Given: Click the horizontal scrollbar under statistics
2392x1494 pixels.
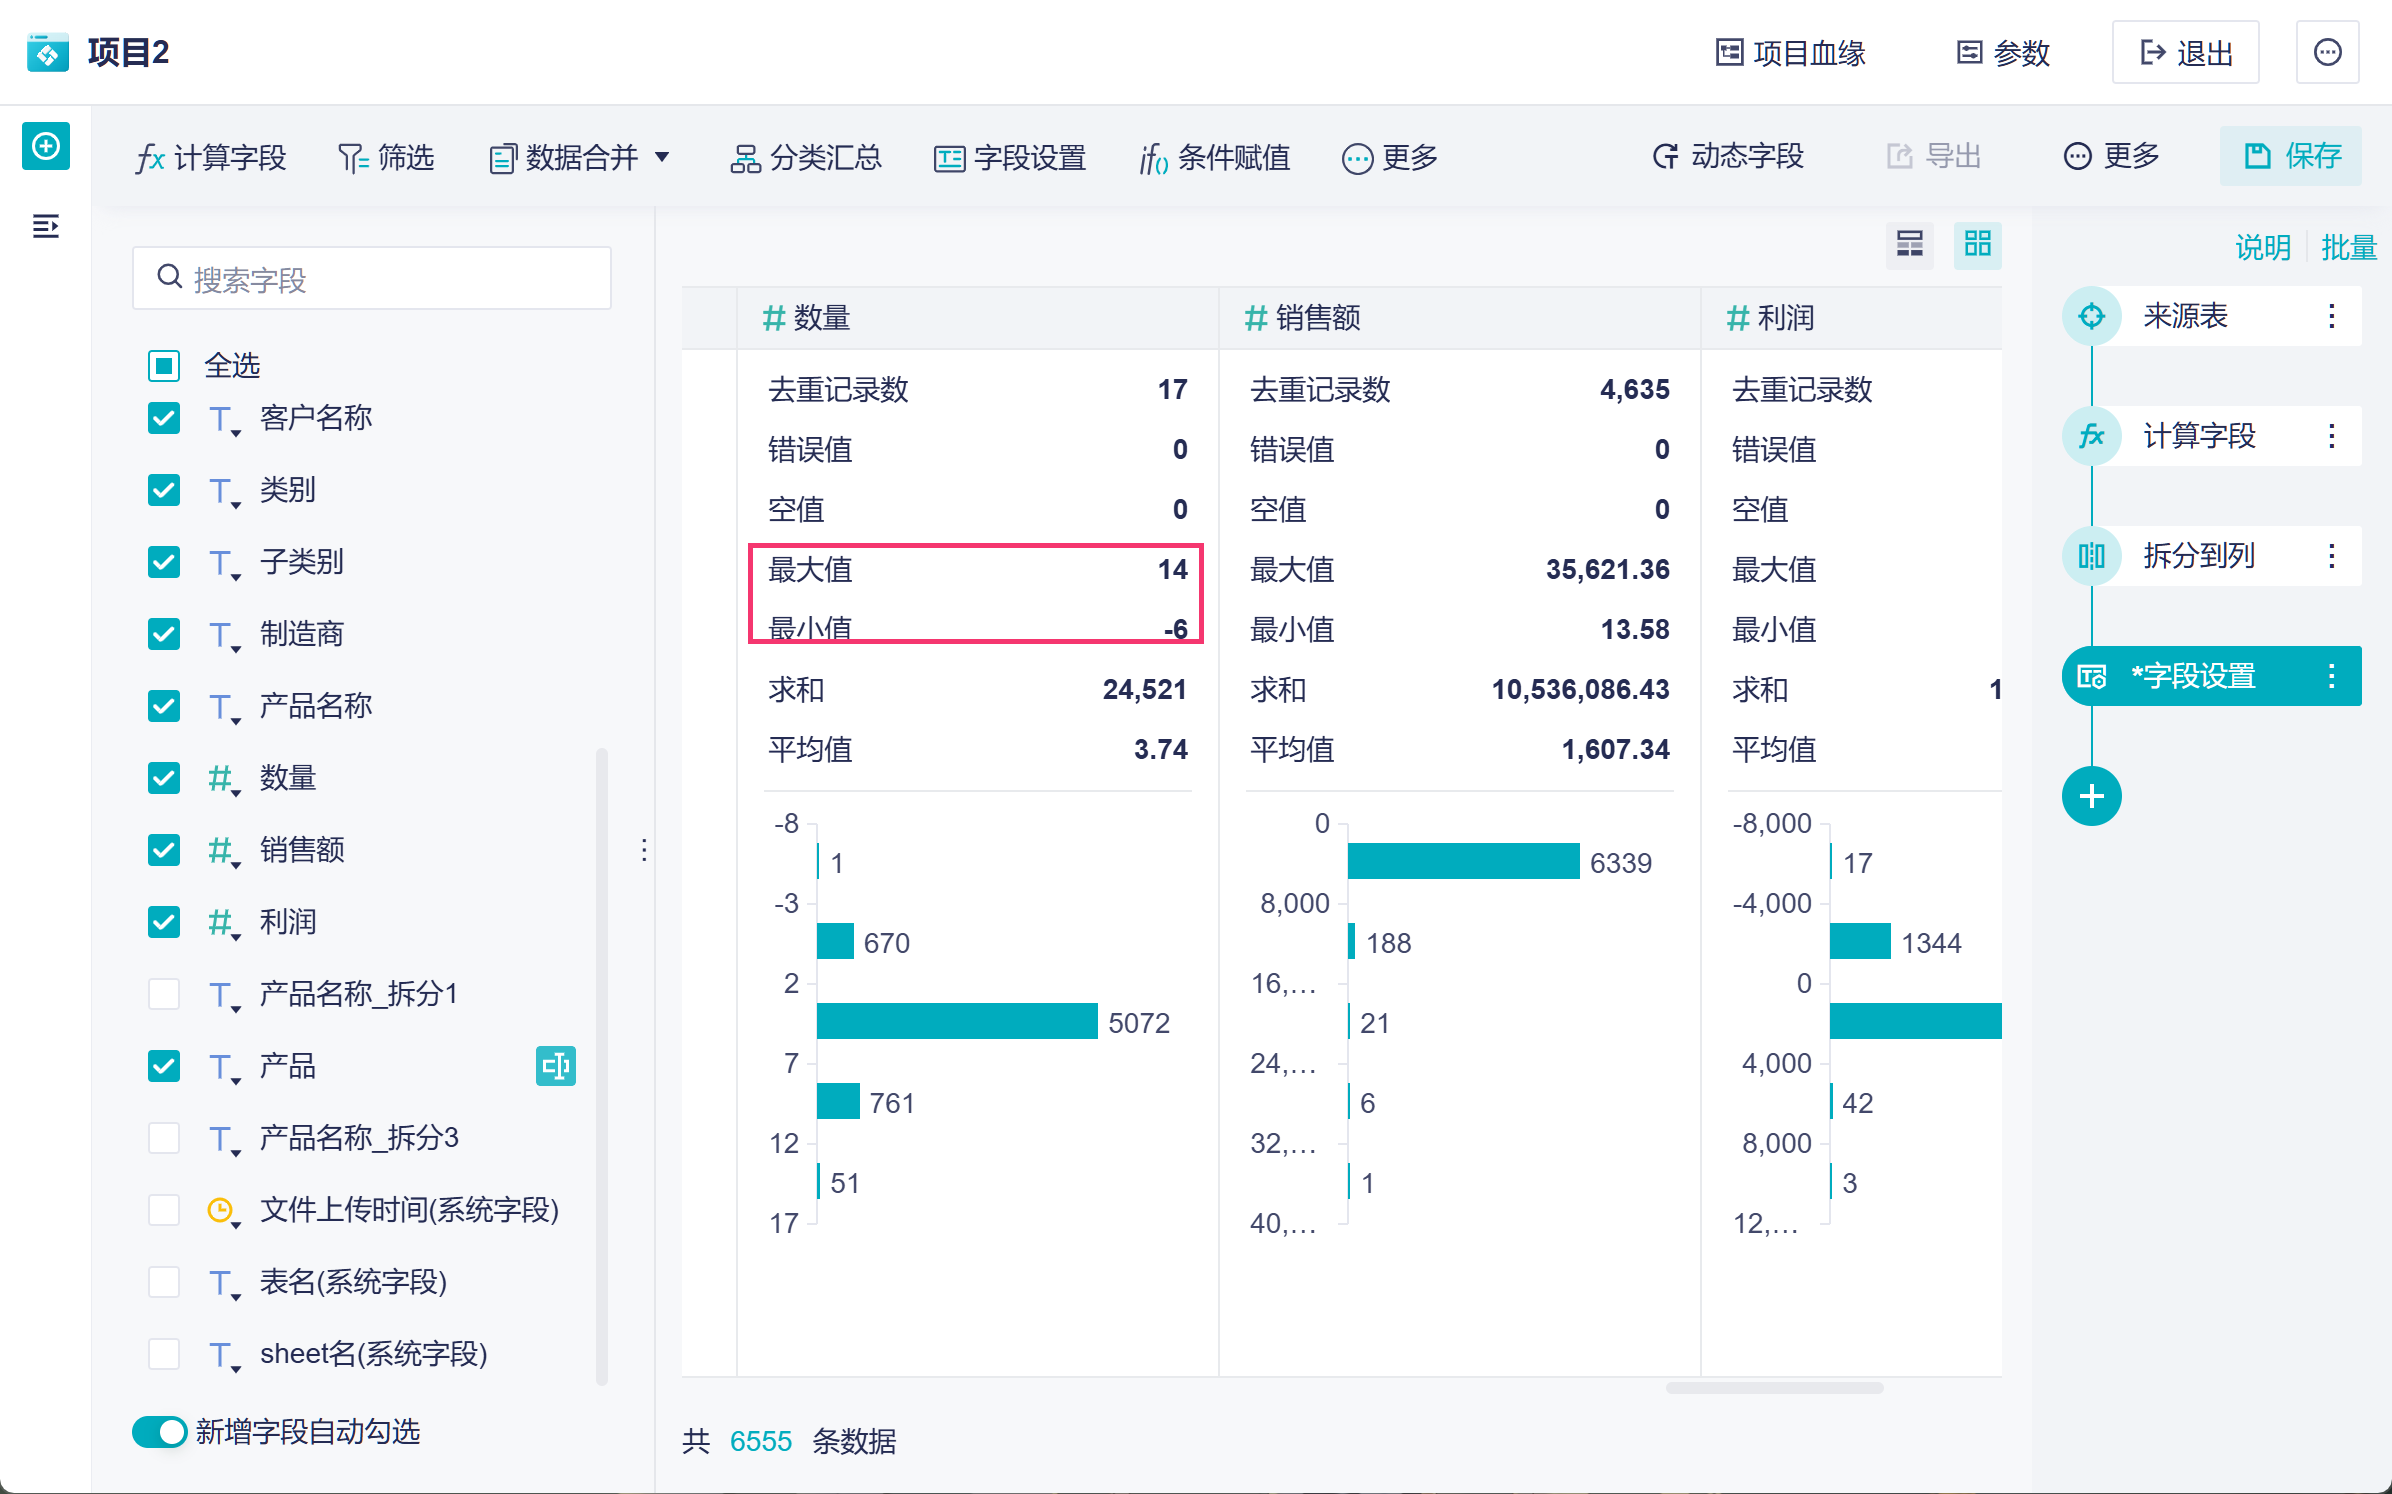Looking at the screenshot, I should point(1773,1388).
